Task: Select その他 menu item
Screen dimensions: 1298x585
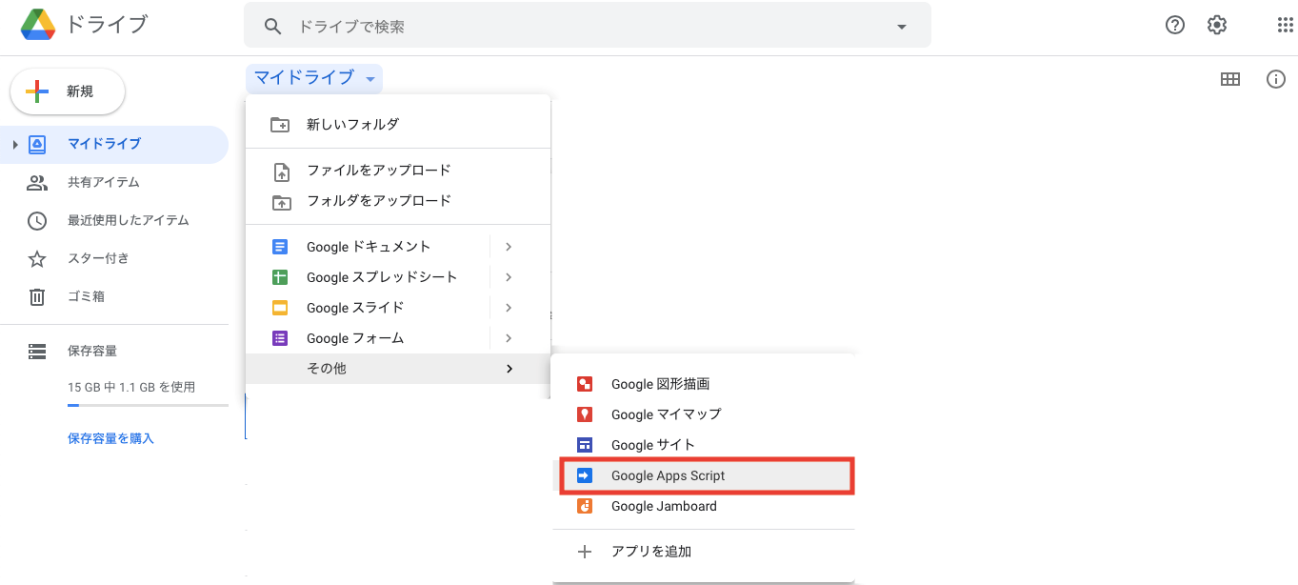Action: click(398, 369)
